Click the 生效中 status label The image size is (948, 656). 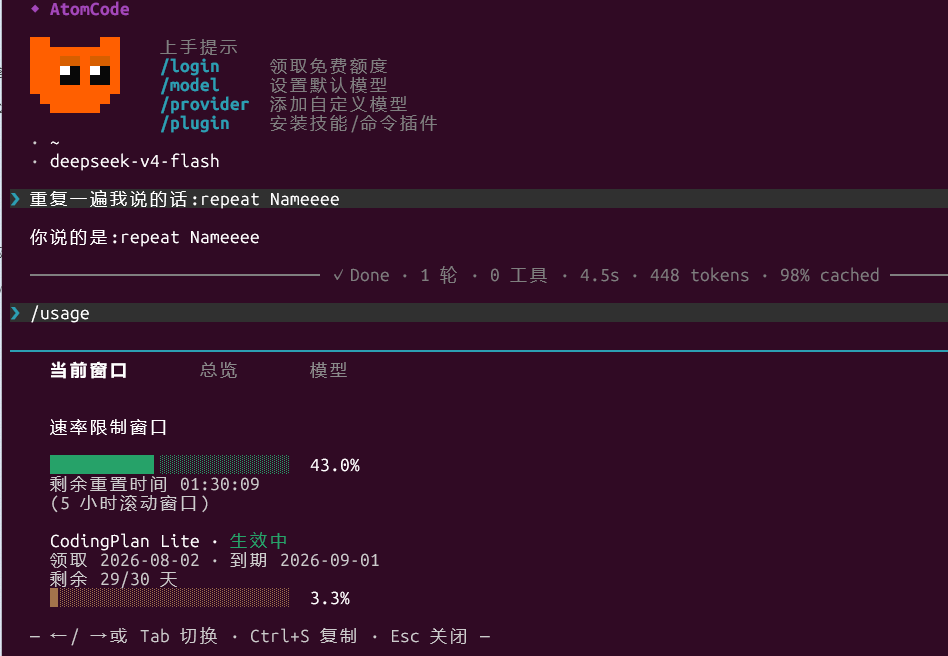[258, 541]
